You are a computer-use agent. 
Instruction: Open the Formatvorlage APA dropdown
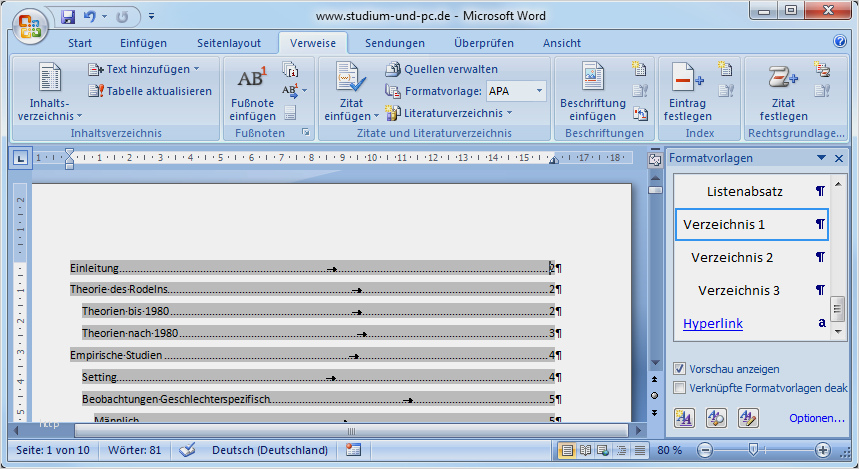[x=539, y=91]
